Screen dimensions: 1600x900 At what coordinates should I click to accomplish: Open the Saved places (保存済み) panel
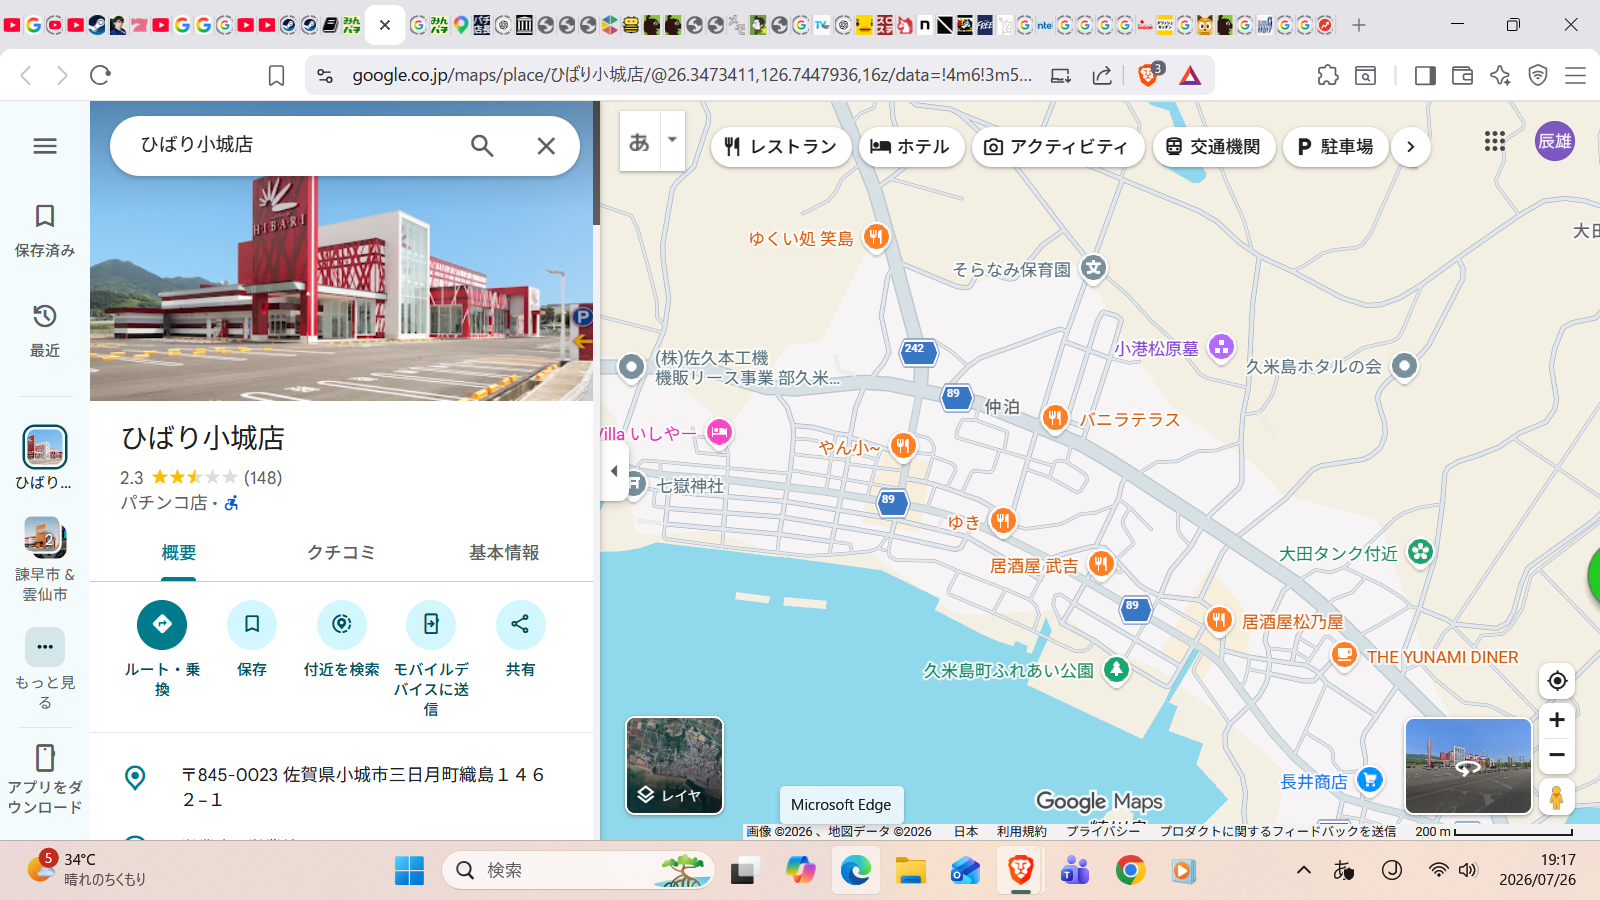coord(45,230)
